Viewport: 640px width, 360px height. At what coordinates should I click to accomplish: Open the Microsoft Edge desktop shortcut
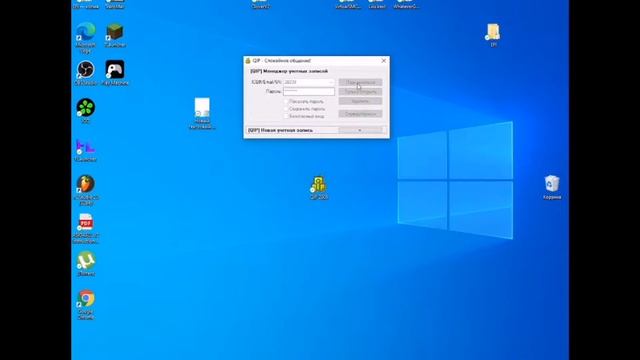tap(86, 33)
